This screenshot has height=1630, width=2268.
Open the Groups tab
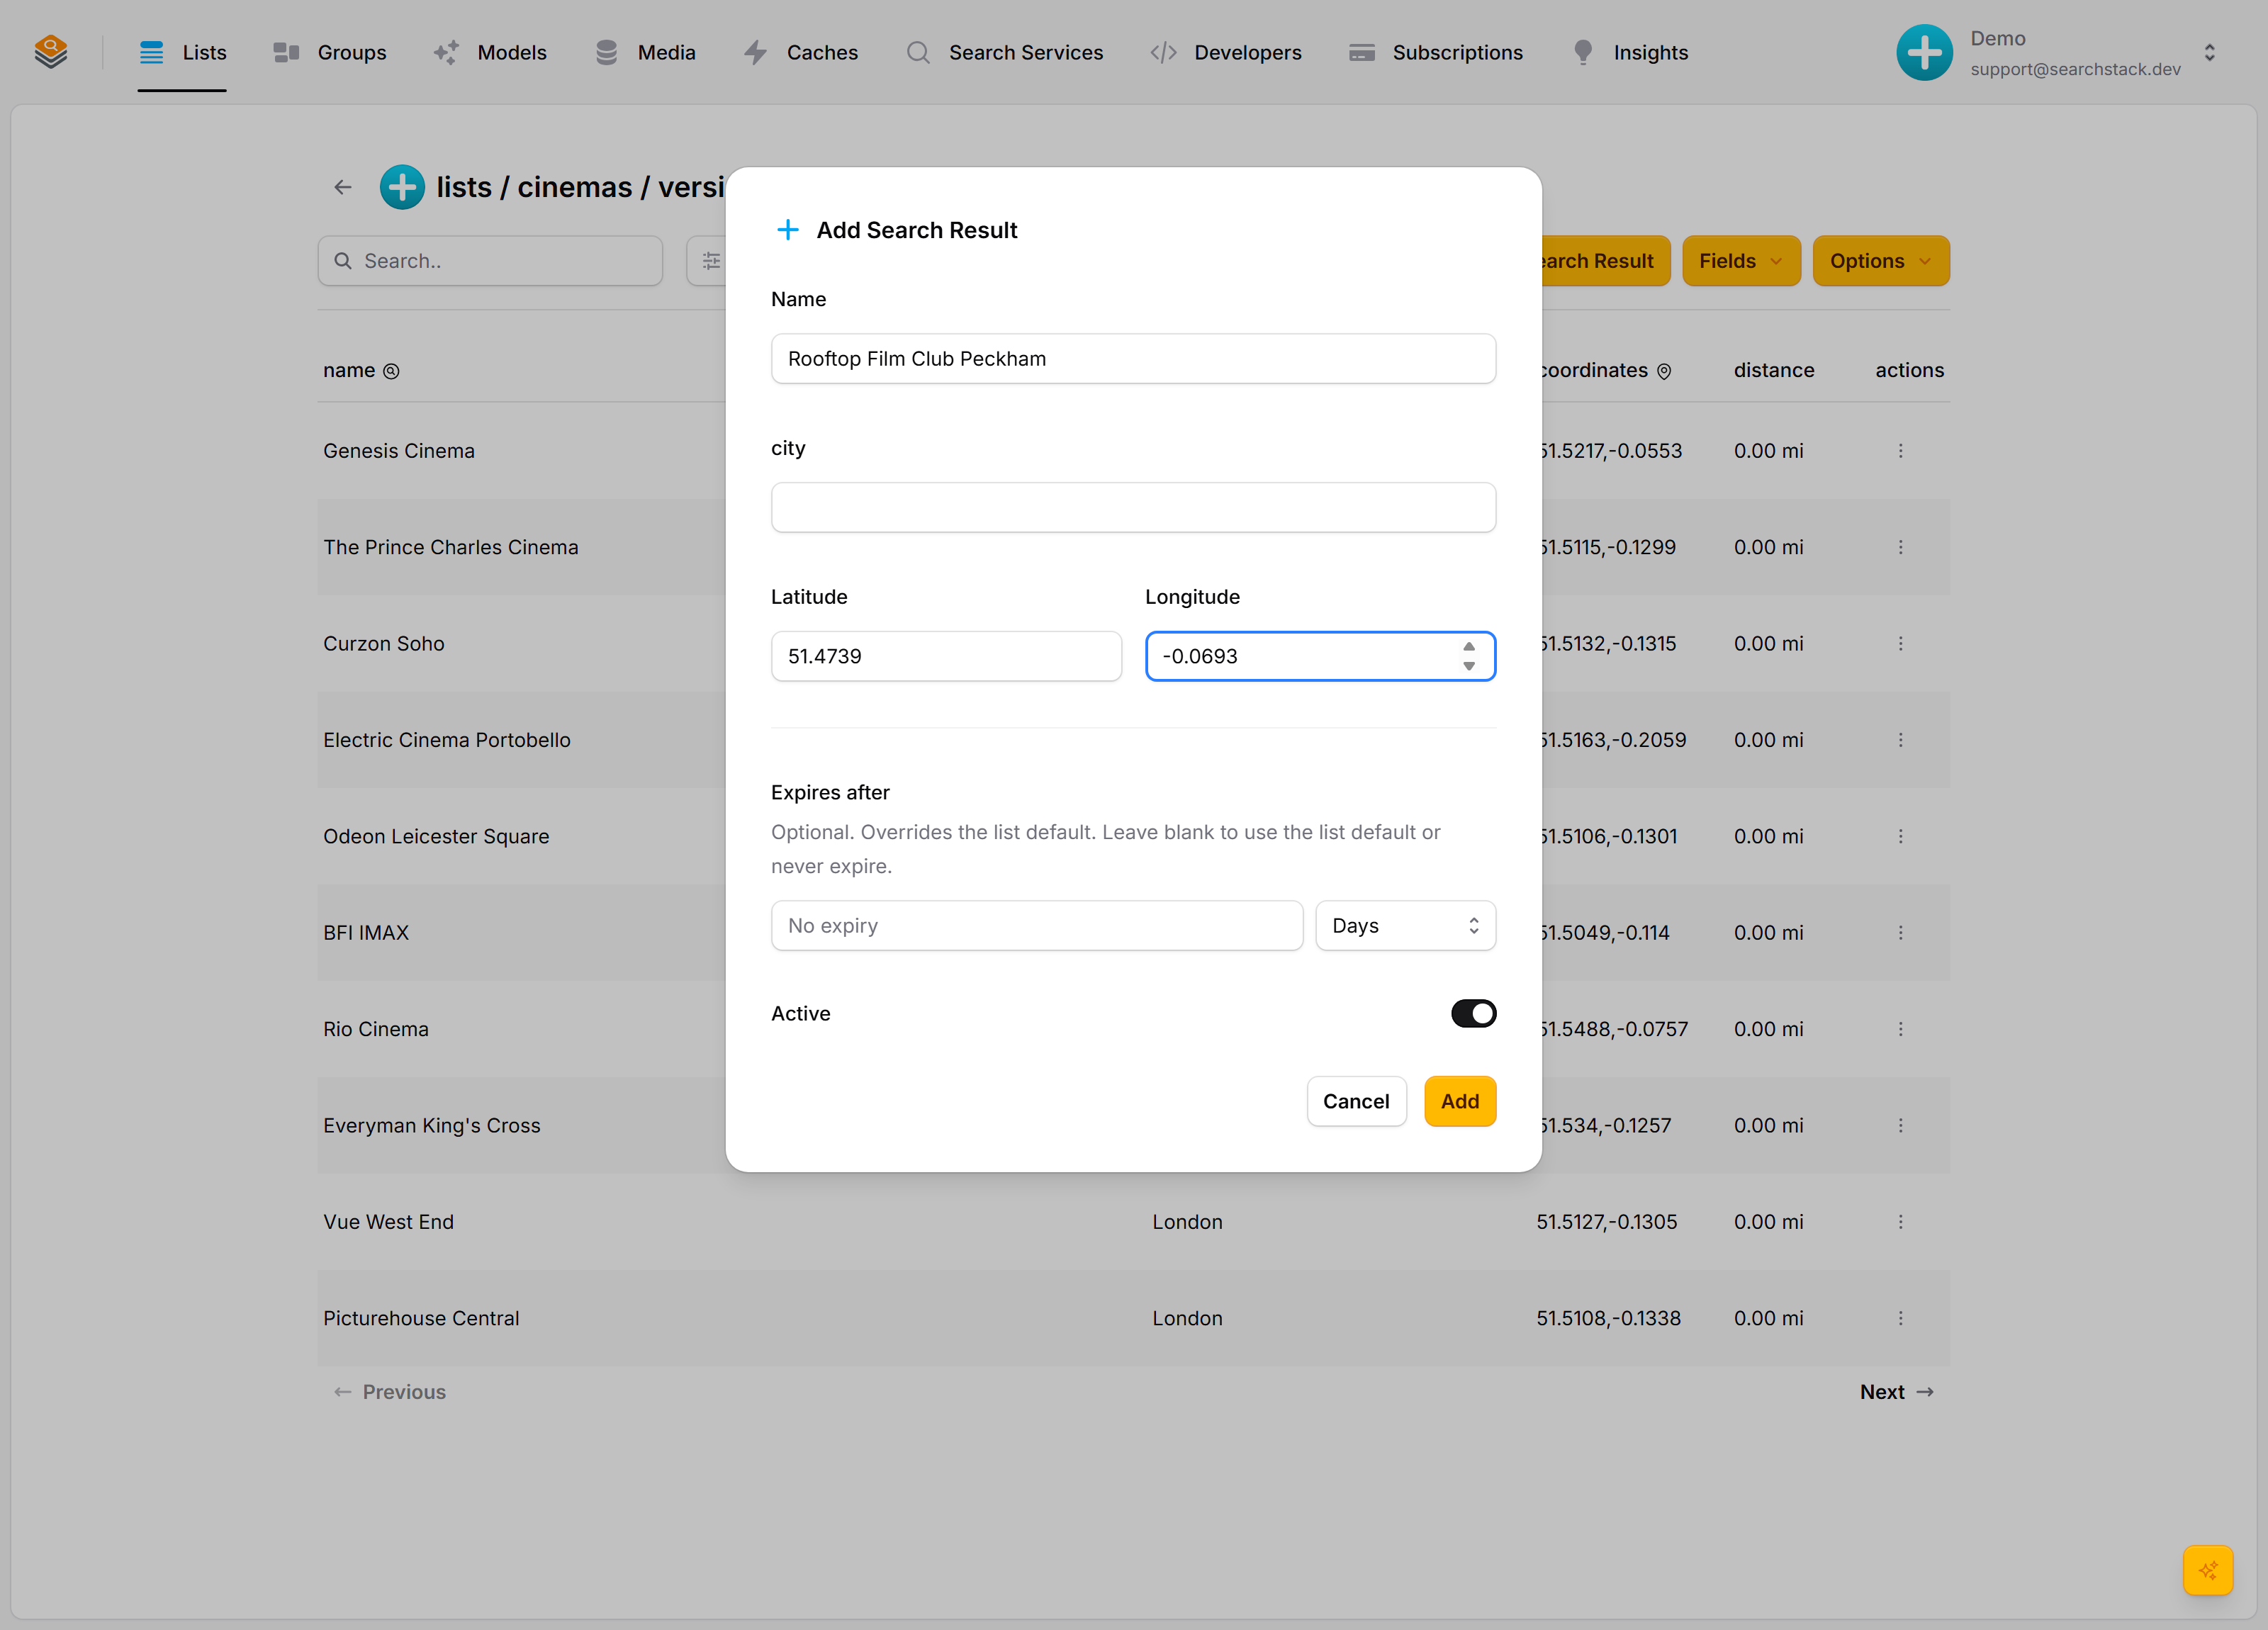pyautogui.click(x=330, y=52)
